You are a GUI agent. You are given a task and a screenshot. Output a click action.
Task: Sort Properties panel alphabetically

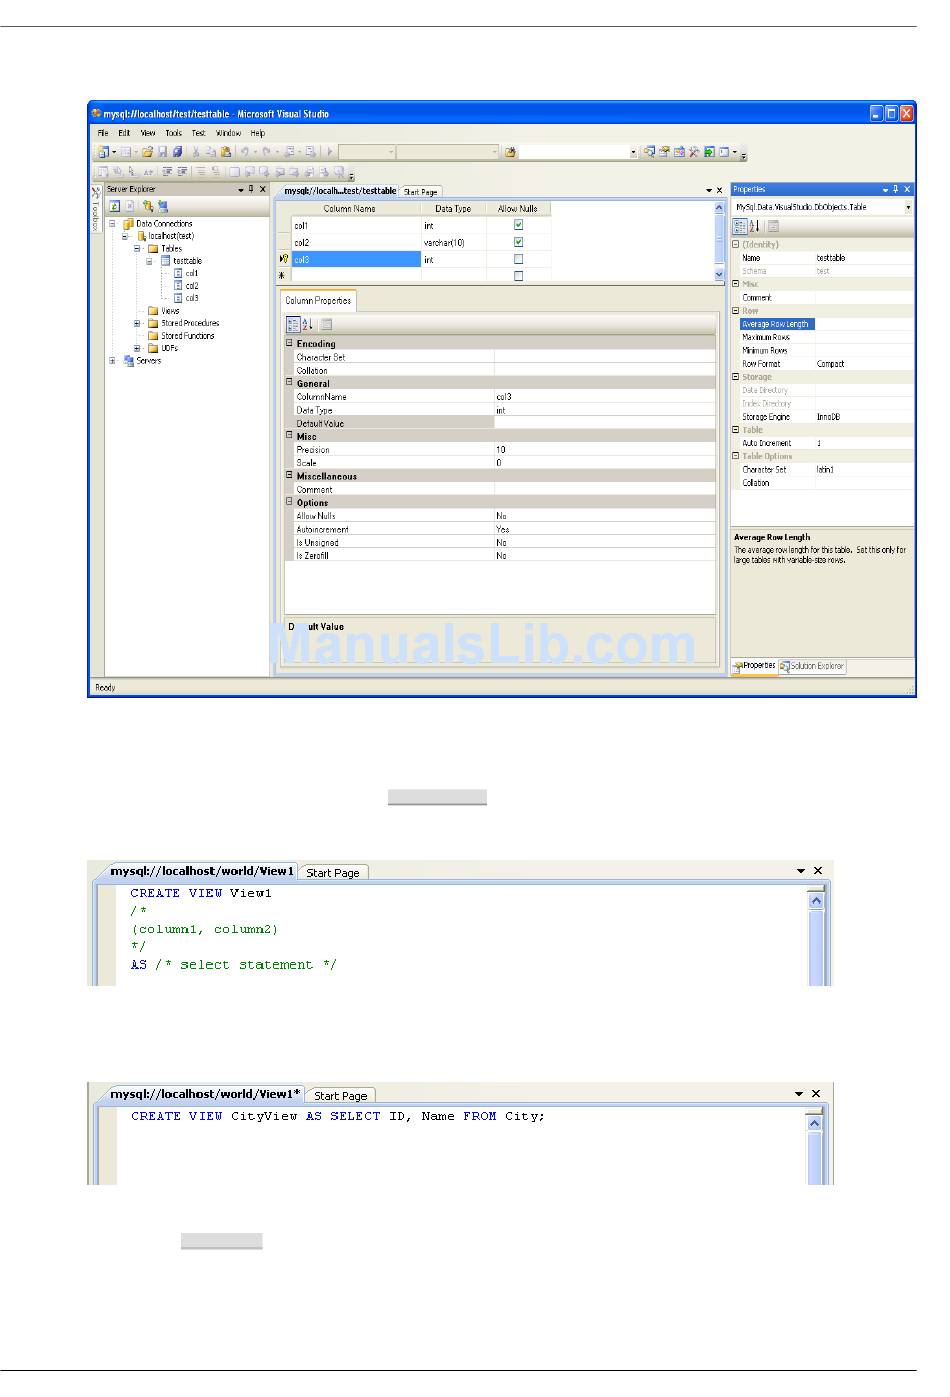tap(754, 226)
